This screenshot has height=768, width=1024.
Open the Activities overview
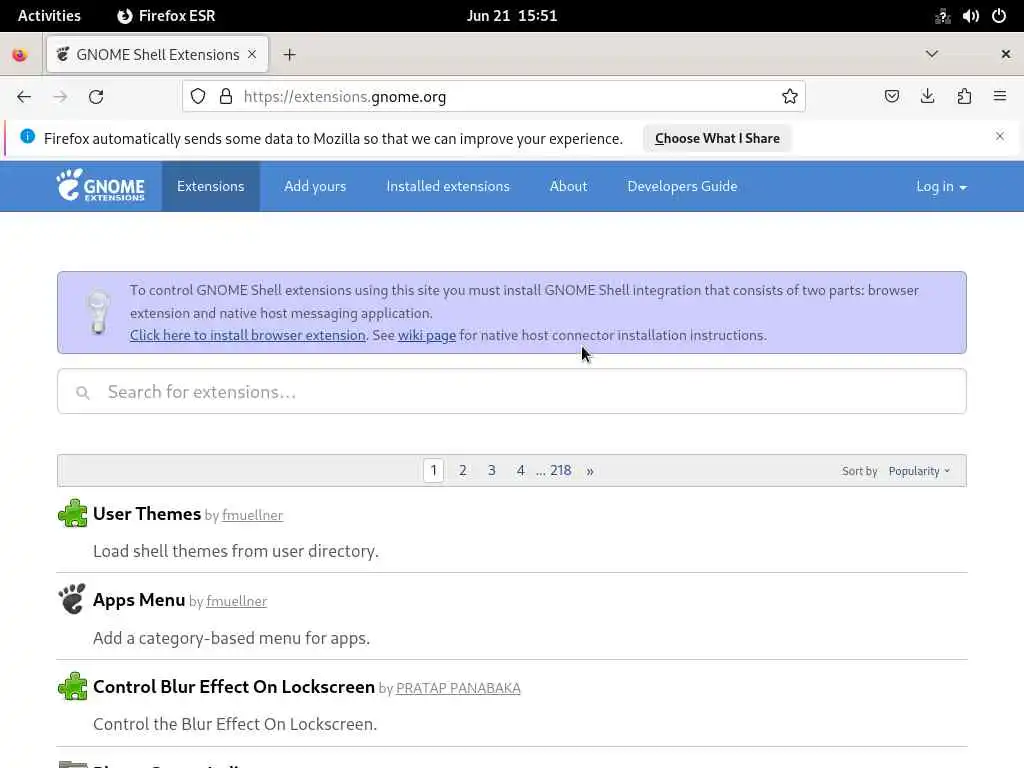49,16
